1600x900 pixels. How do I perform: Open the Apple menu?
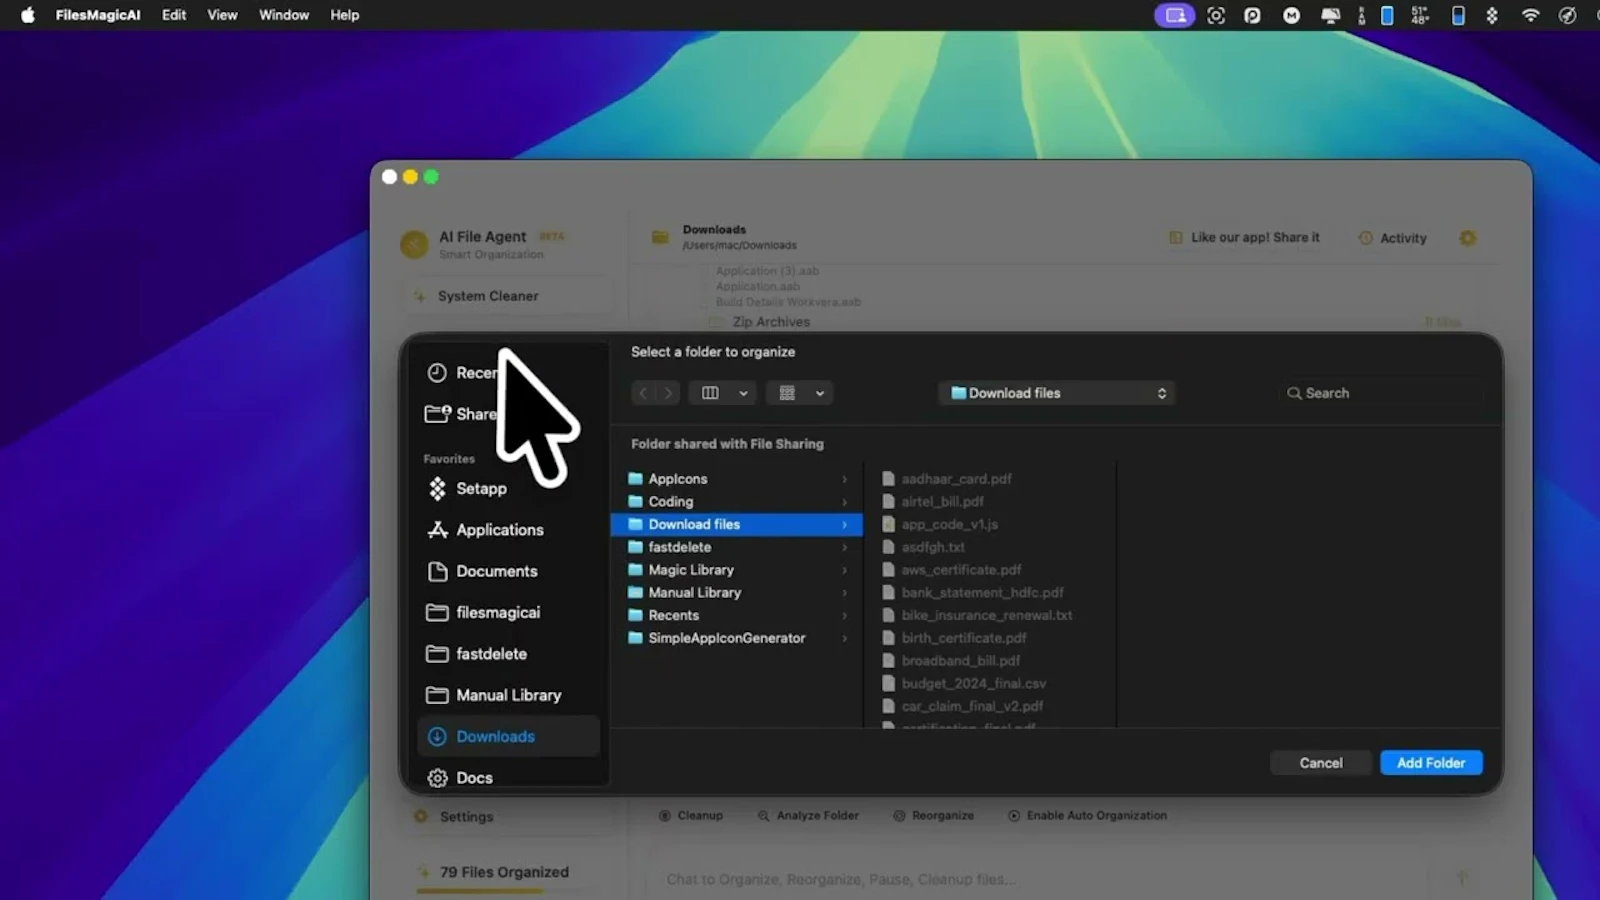click(27, 15)
